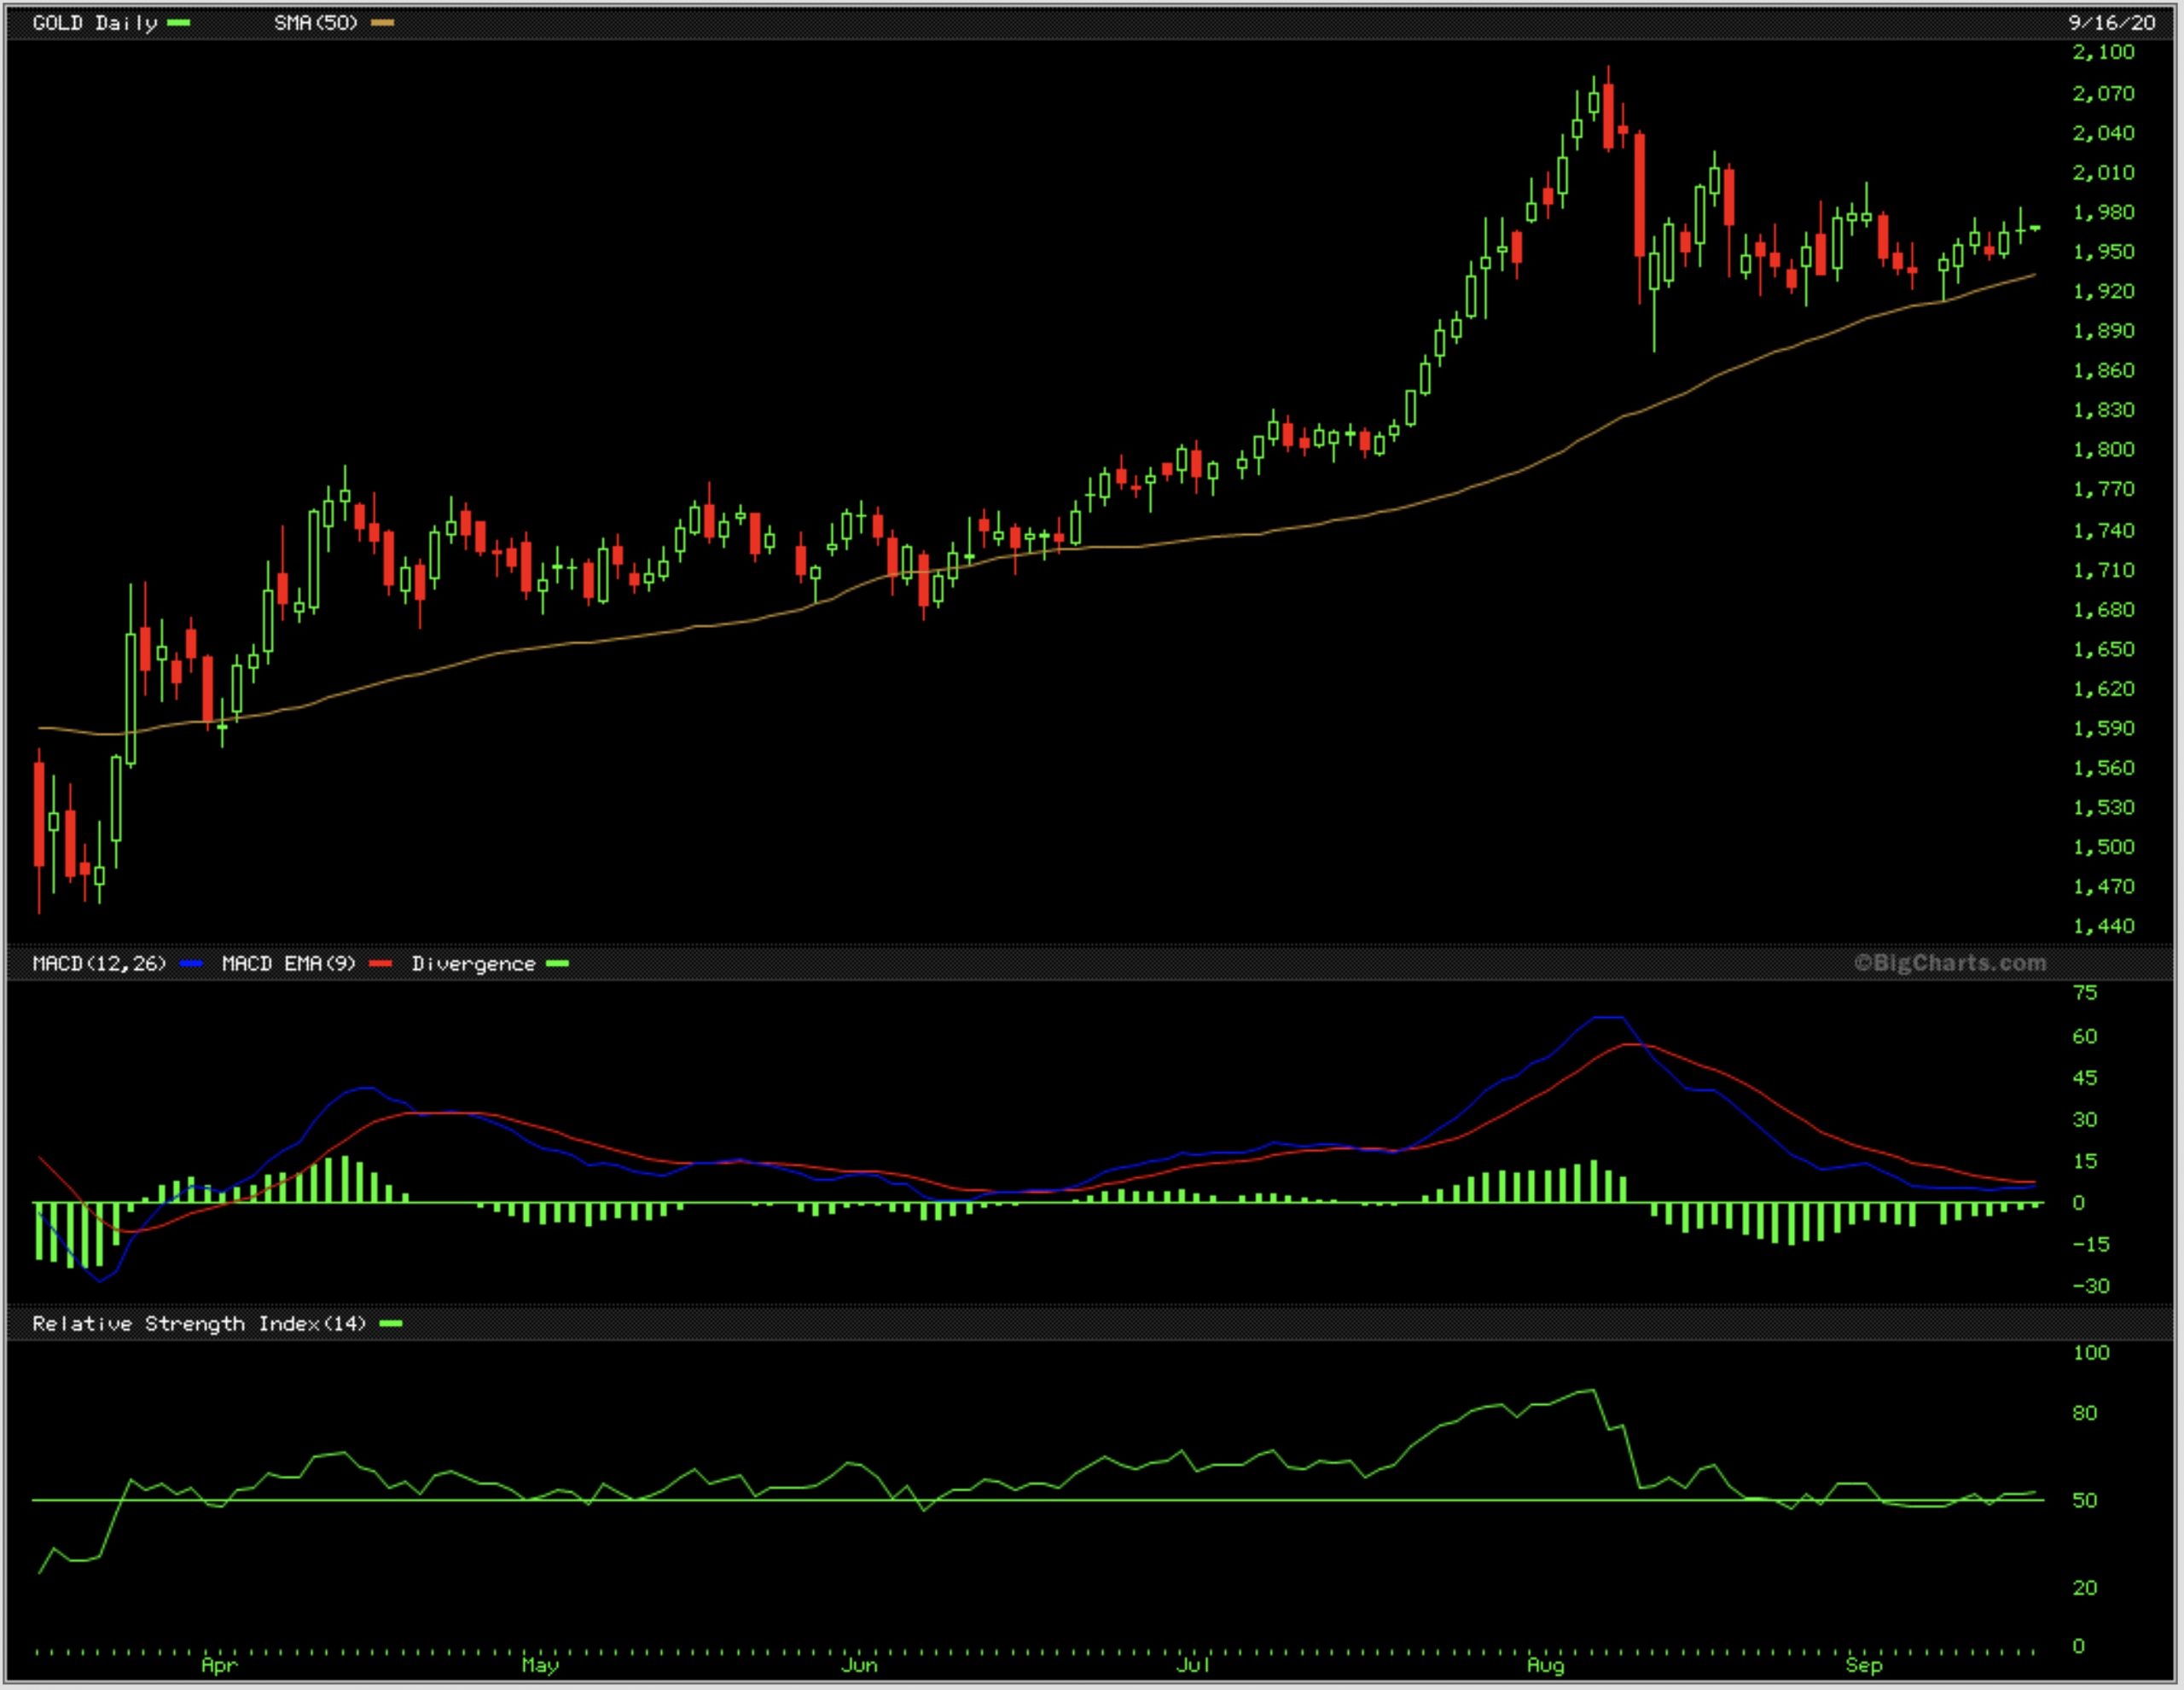Click the red MACD EMA(9) legend swatch
This screenshot has height=1690, width=2184.
click(x=380, y=963)
